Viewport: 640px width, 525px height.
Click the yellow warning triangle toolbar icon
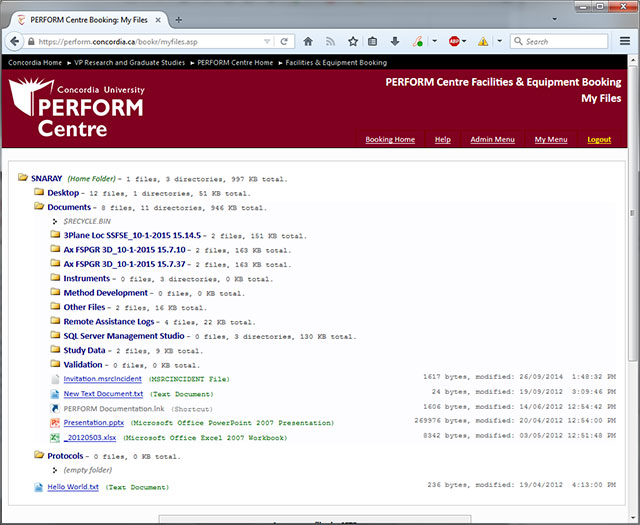(484, 42)
